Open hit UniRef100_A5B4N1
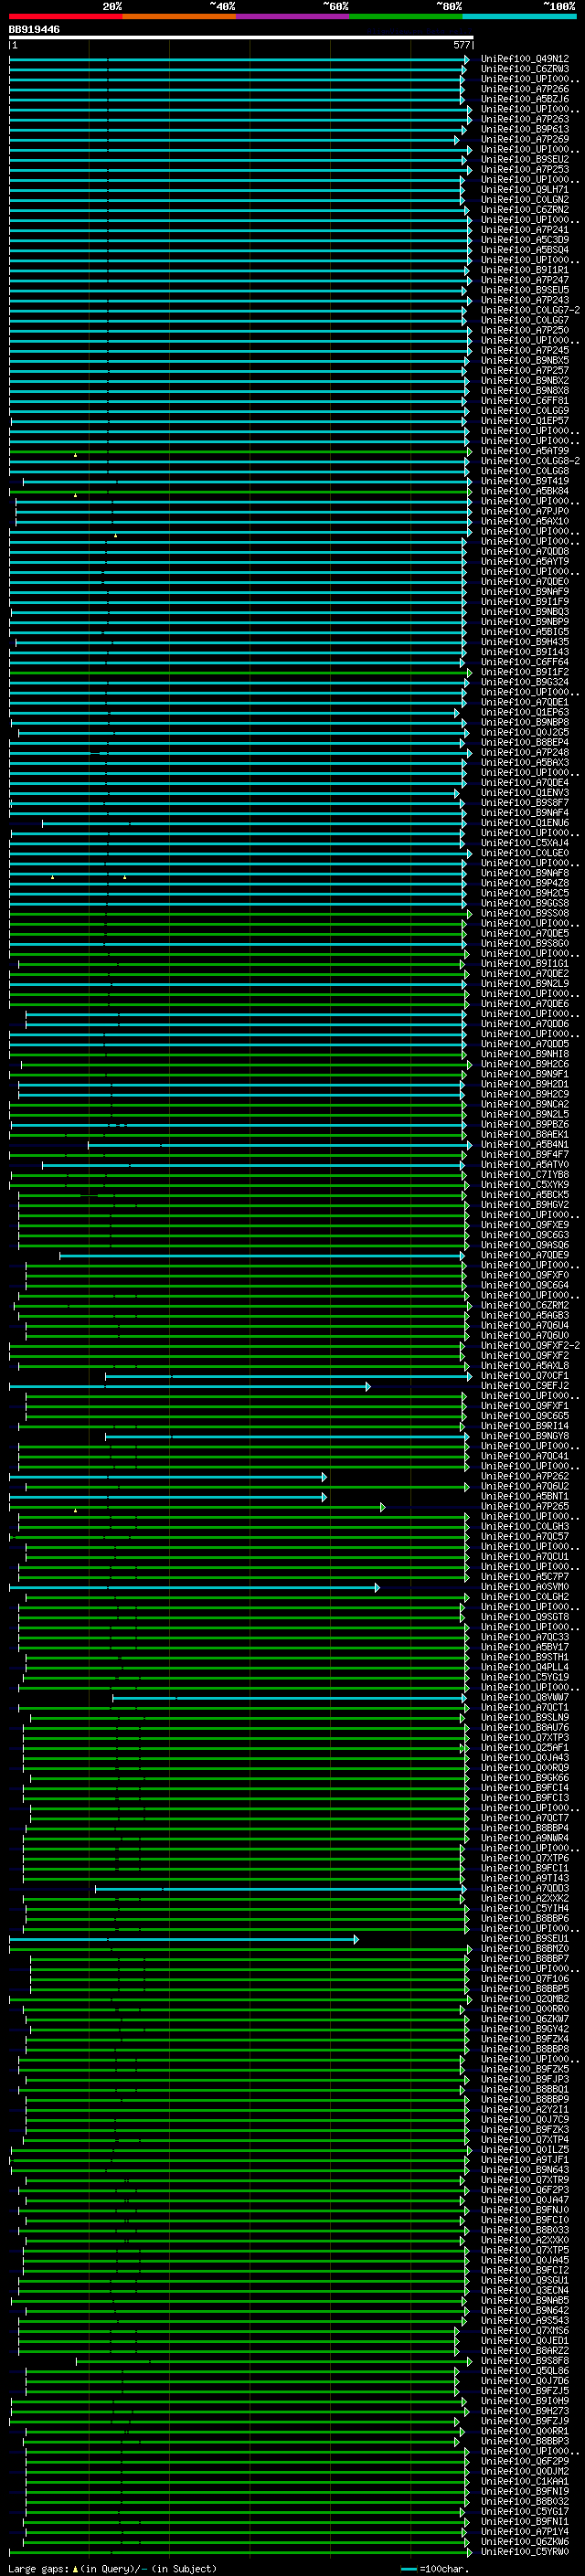 [x=524, y=1145]
